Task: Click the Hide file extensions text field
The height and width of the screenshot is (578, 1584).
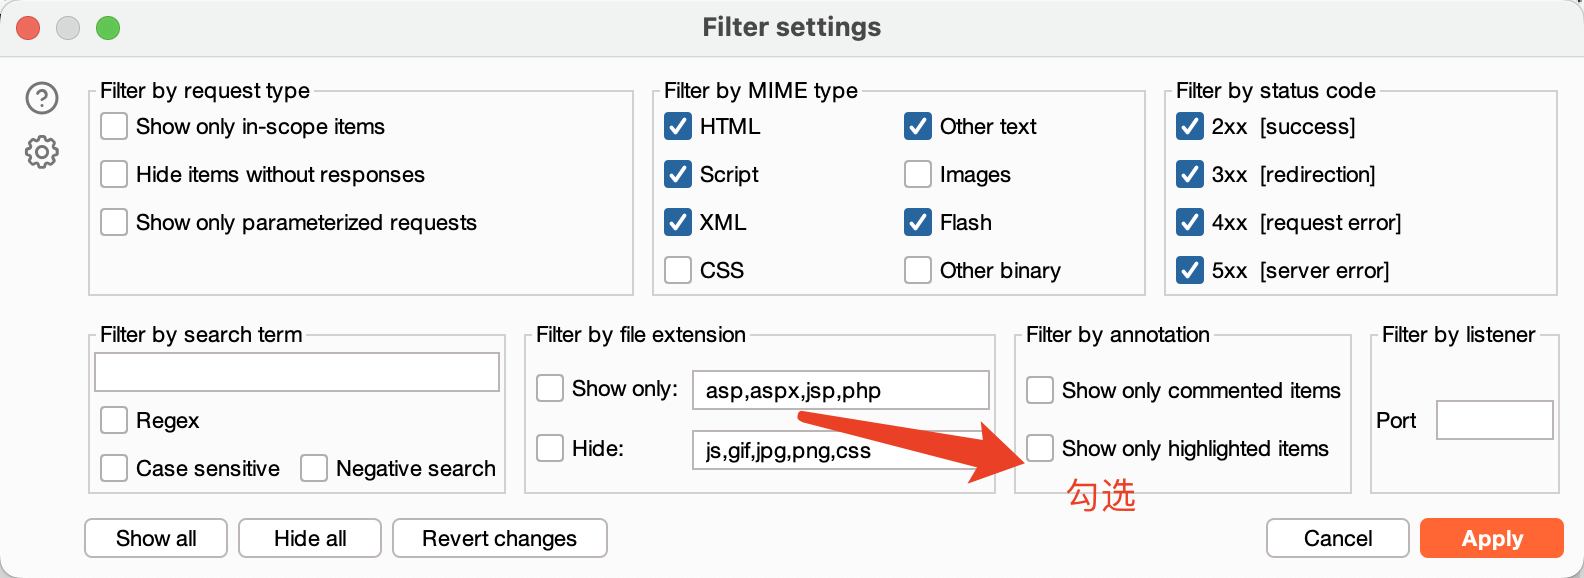Action: (840, 450)
